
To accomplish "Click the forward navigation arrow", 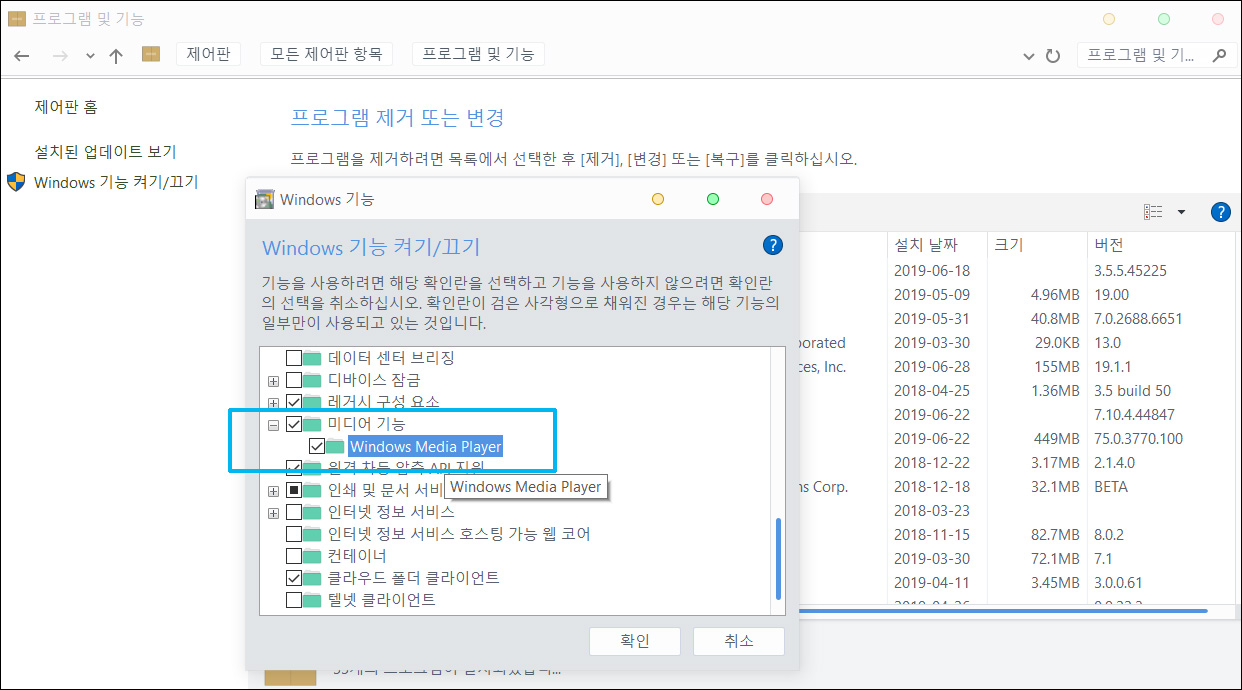I will [x=60, y=56].
